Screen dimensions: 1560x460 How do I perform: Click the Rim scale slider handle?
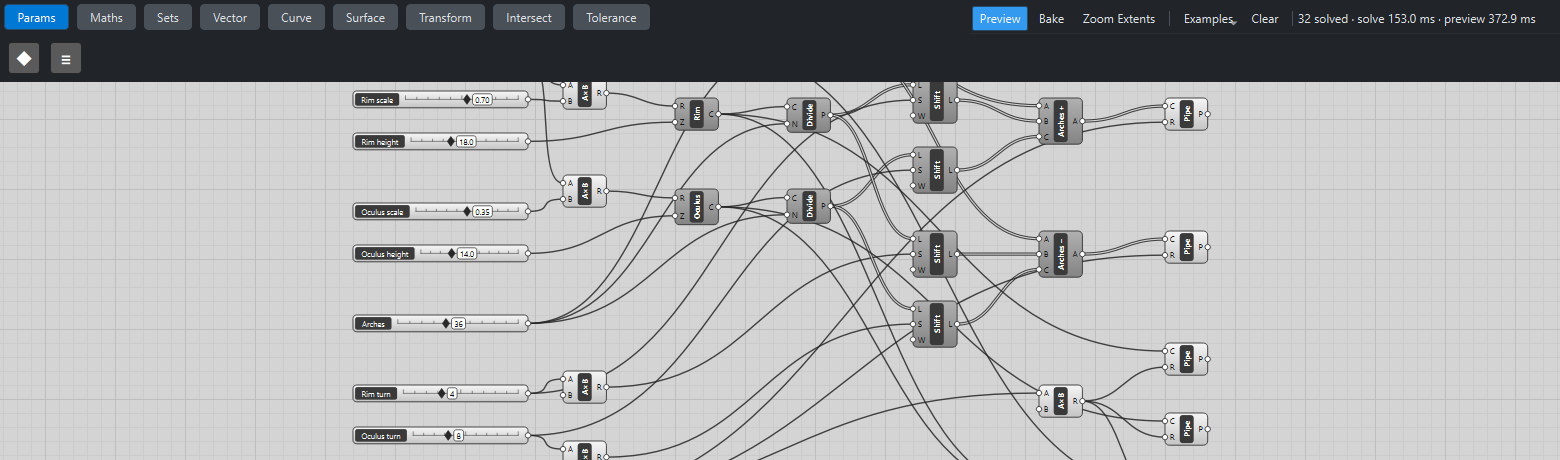click(x=466, y=99)
